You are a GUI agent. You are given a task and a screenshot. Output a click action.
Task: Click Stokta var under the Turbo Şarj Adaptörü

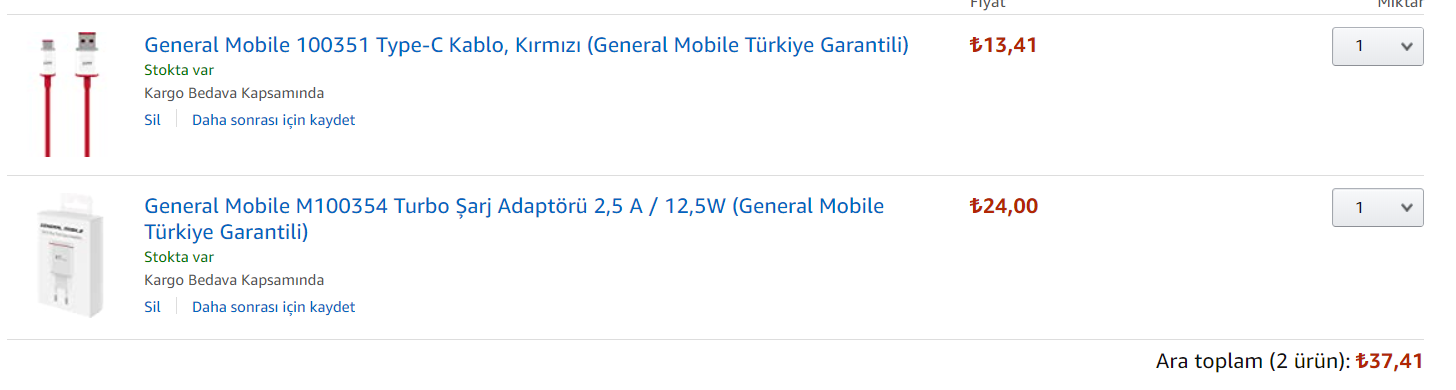click(x=179, y=257)
